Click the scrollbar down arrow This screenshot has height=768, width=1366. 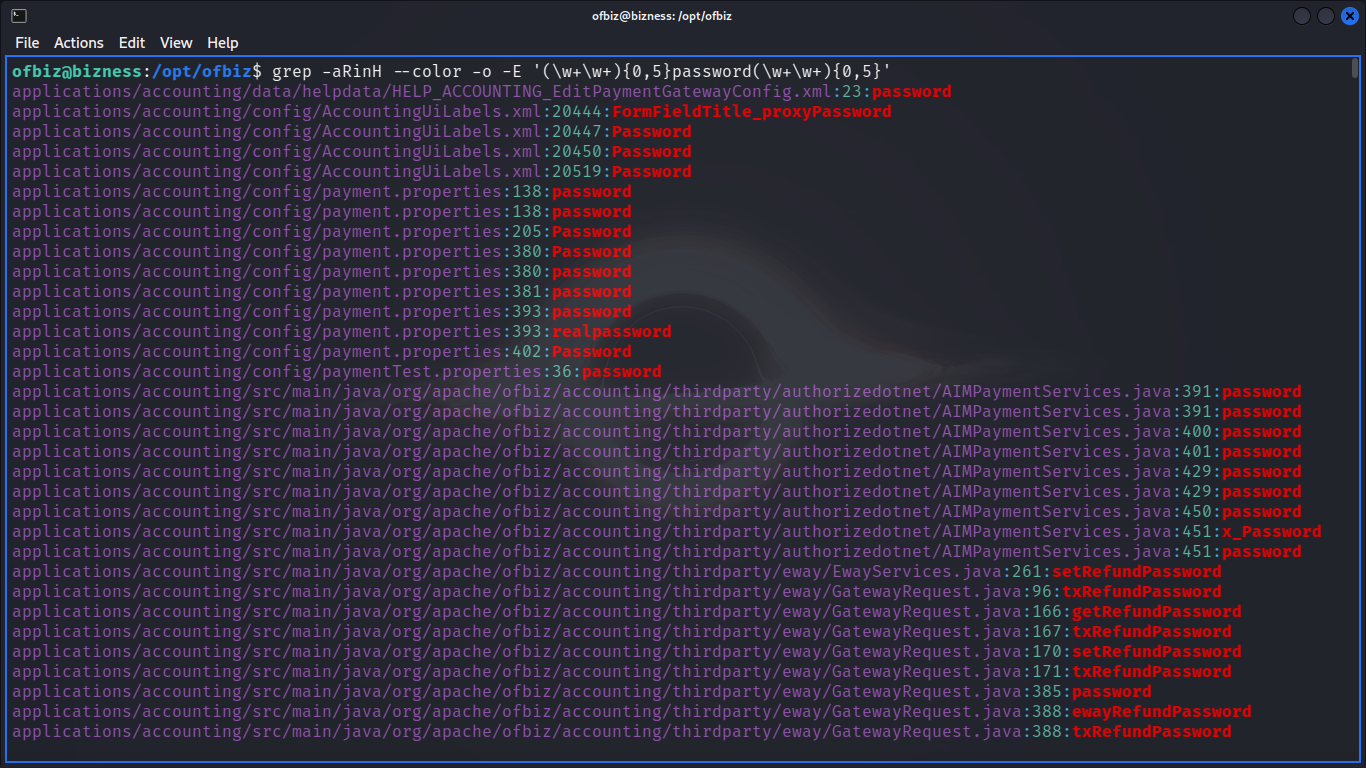[x=1355, y=756]
